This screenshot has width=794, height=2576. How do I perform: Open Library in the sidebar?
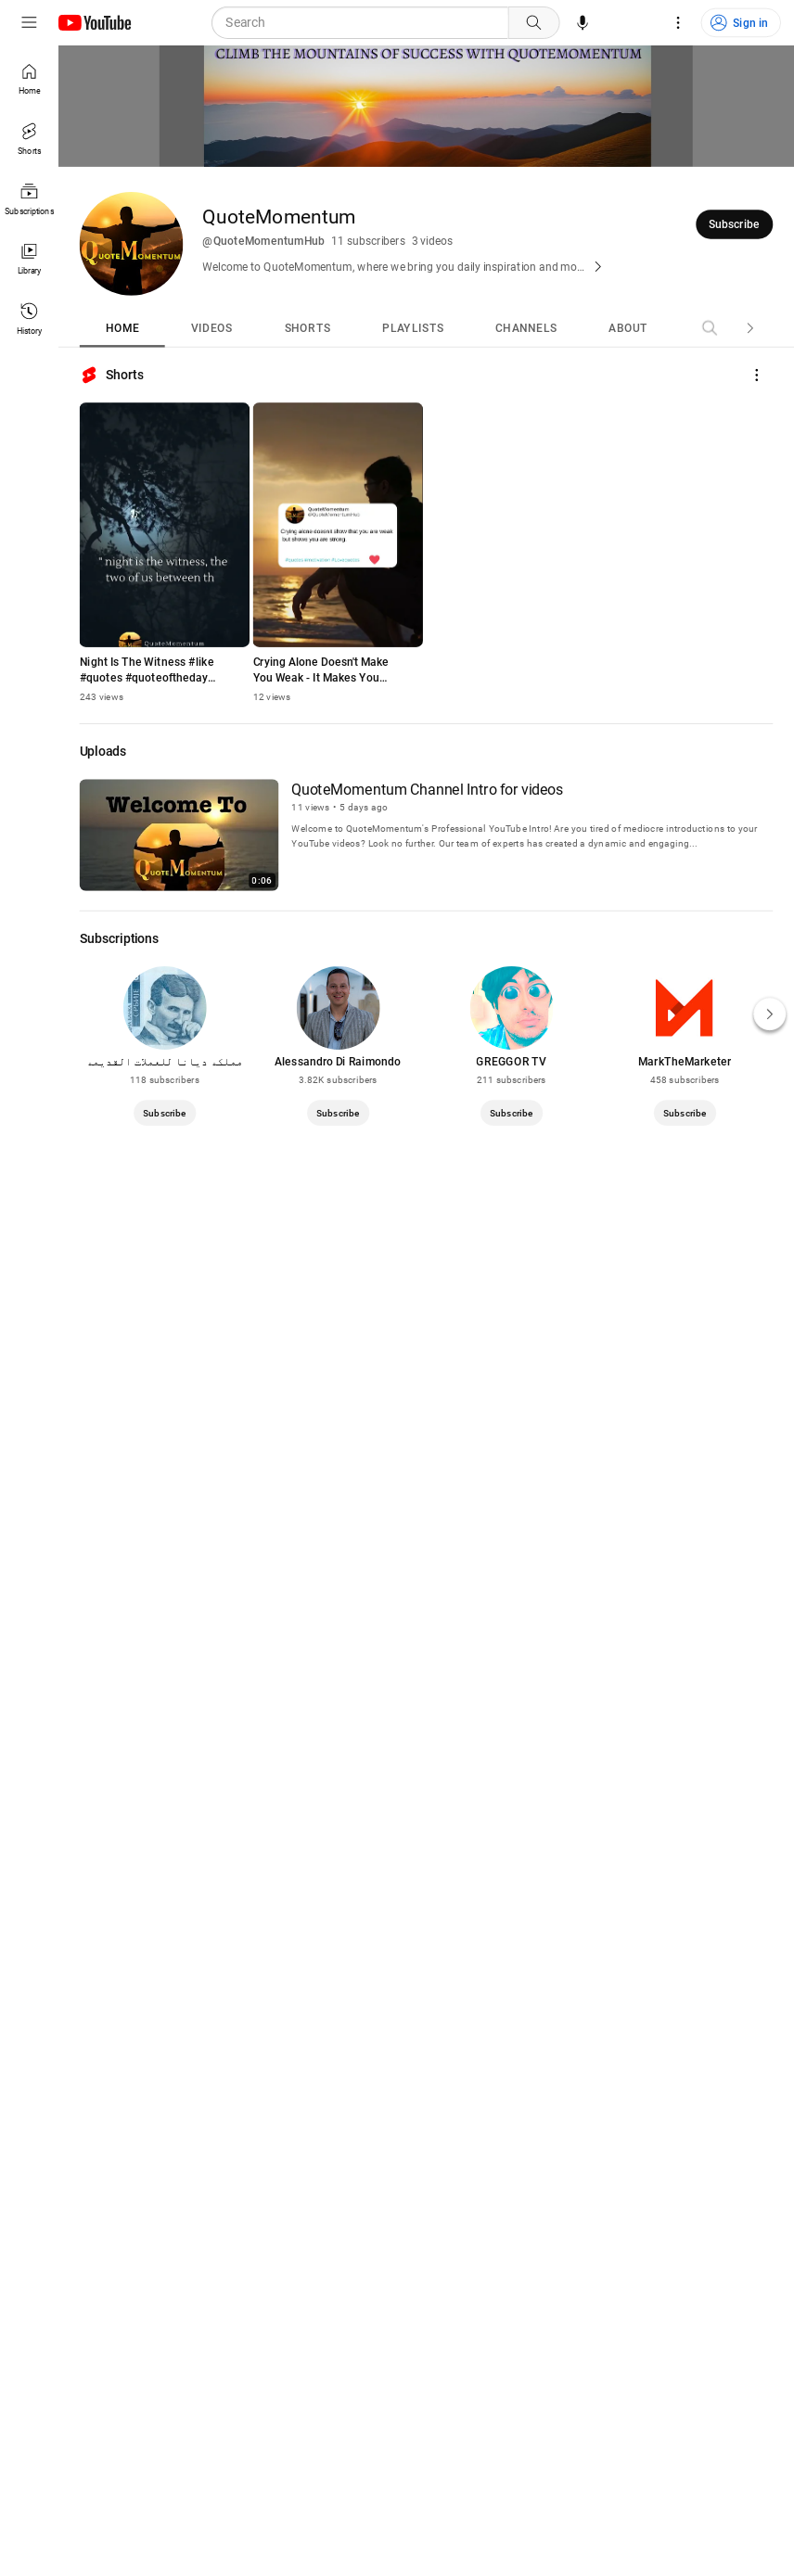(x=29, y=258)
